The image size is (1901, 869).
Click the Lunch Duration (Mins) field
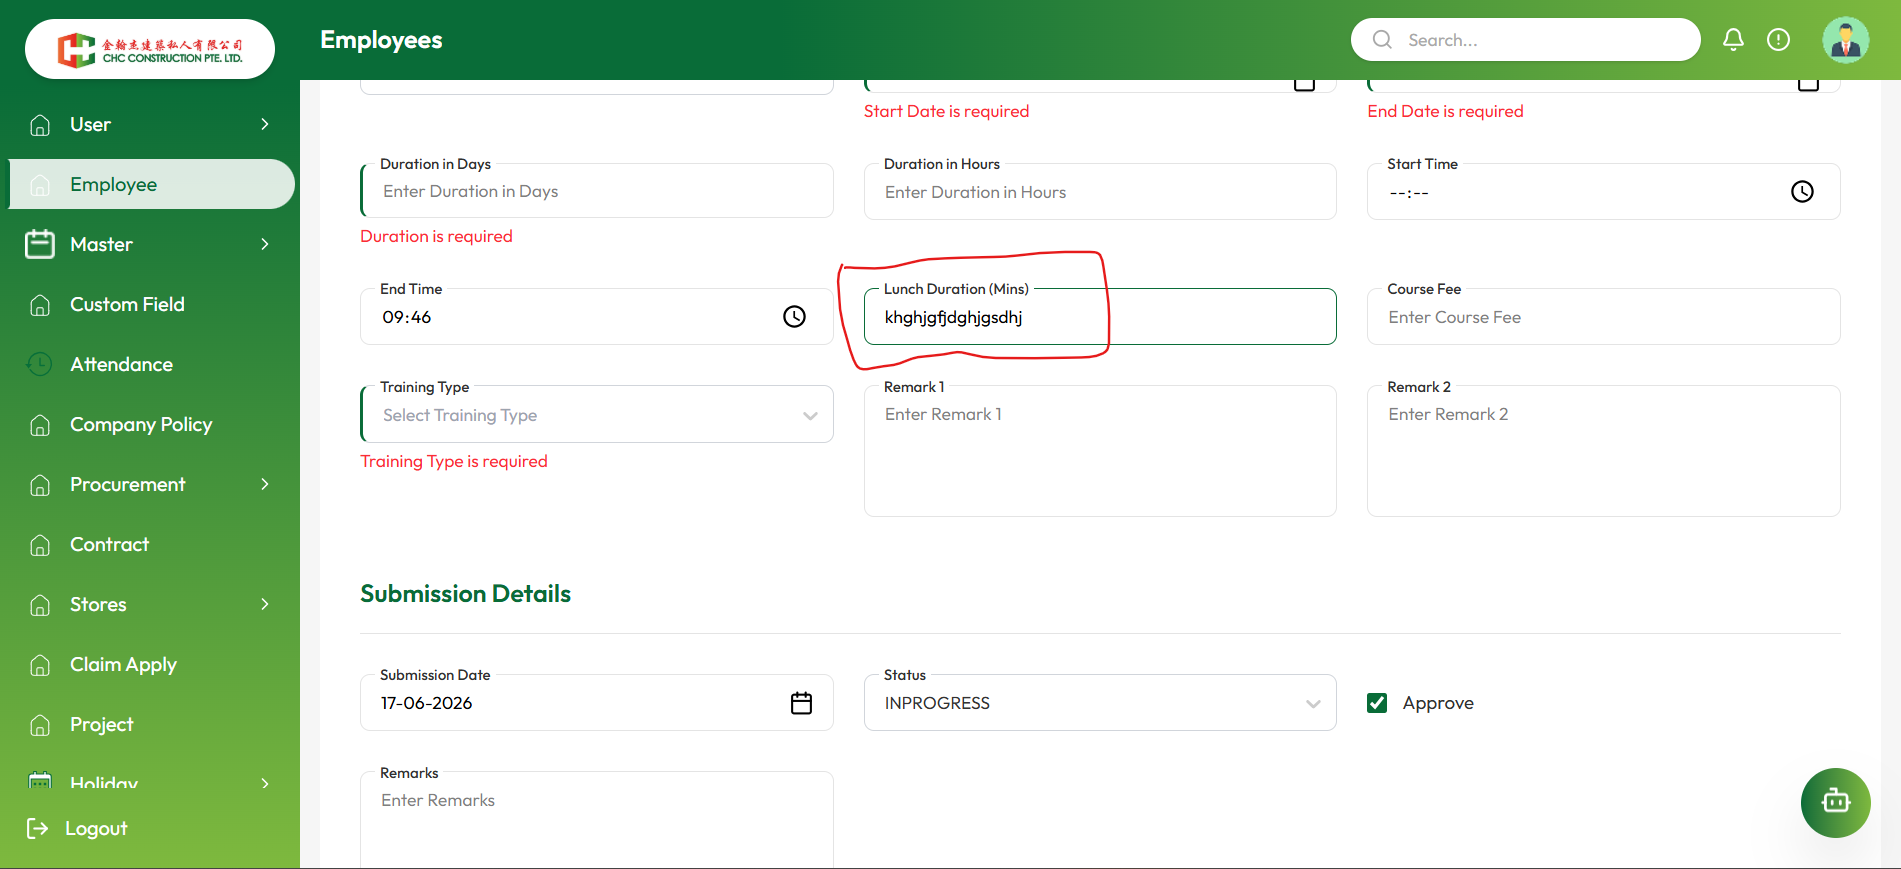click(1100, 317)
